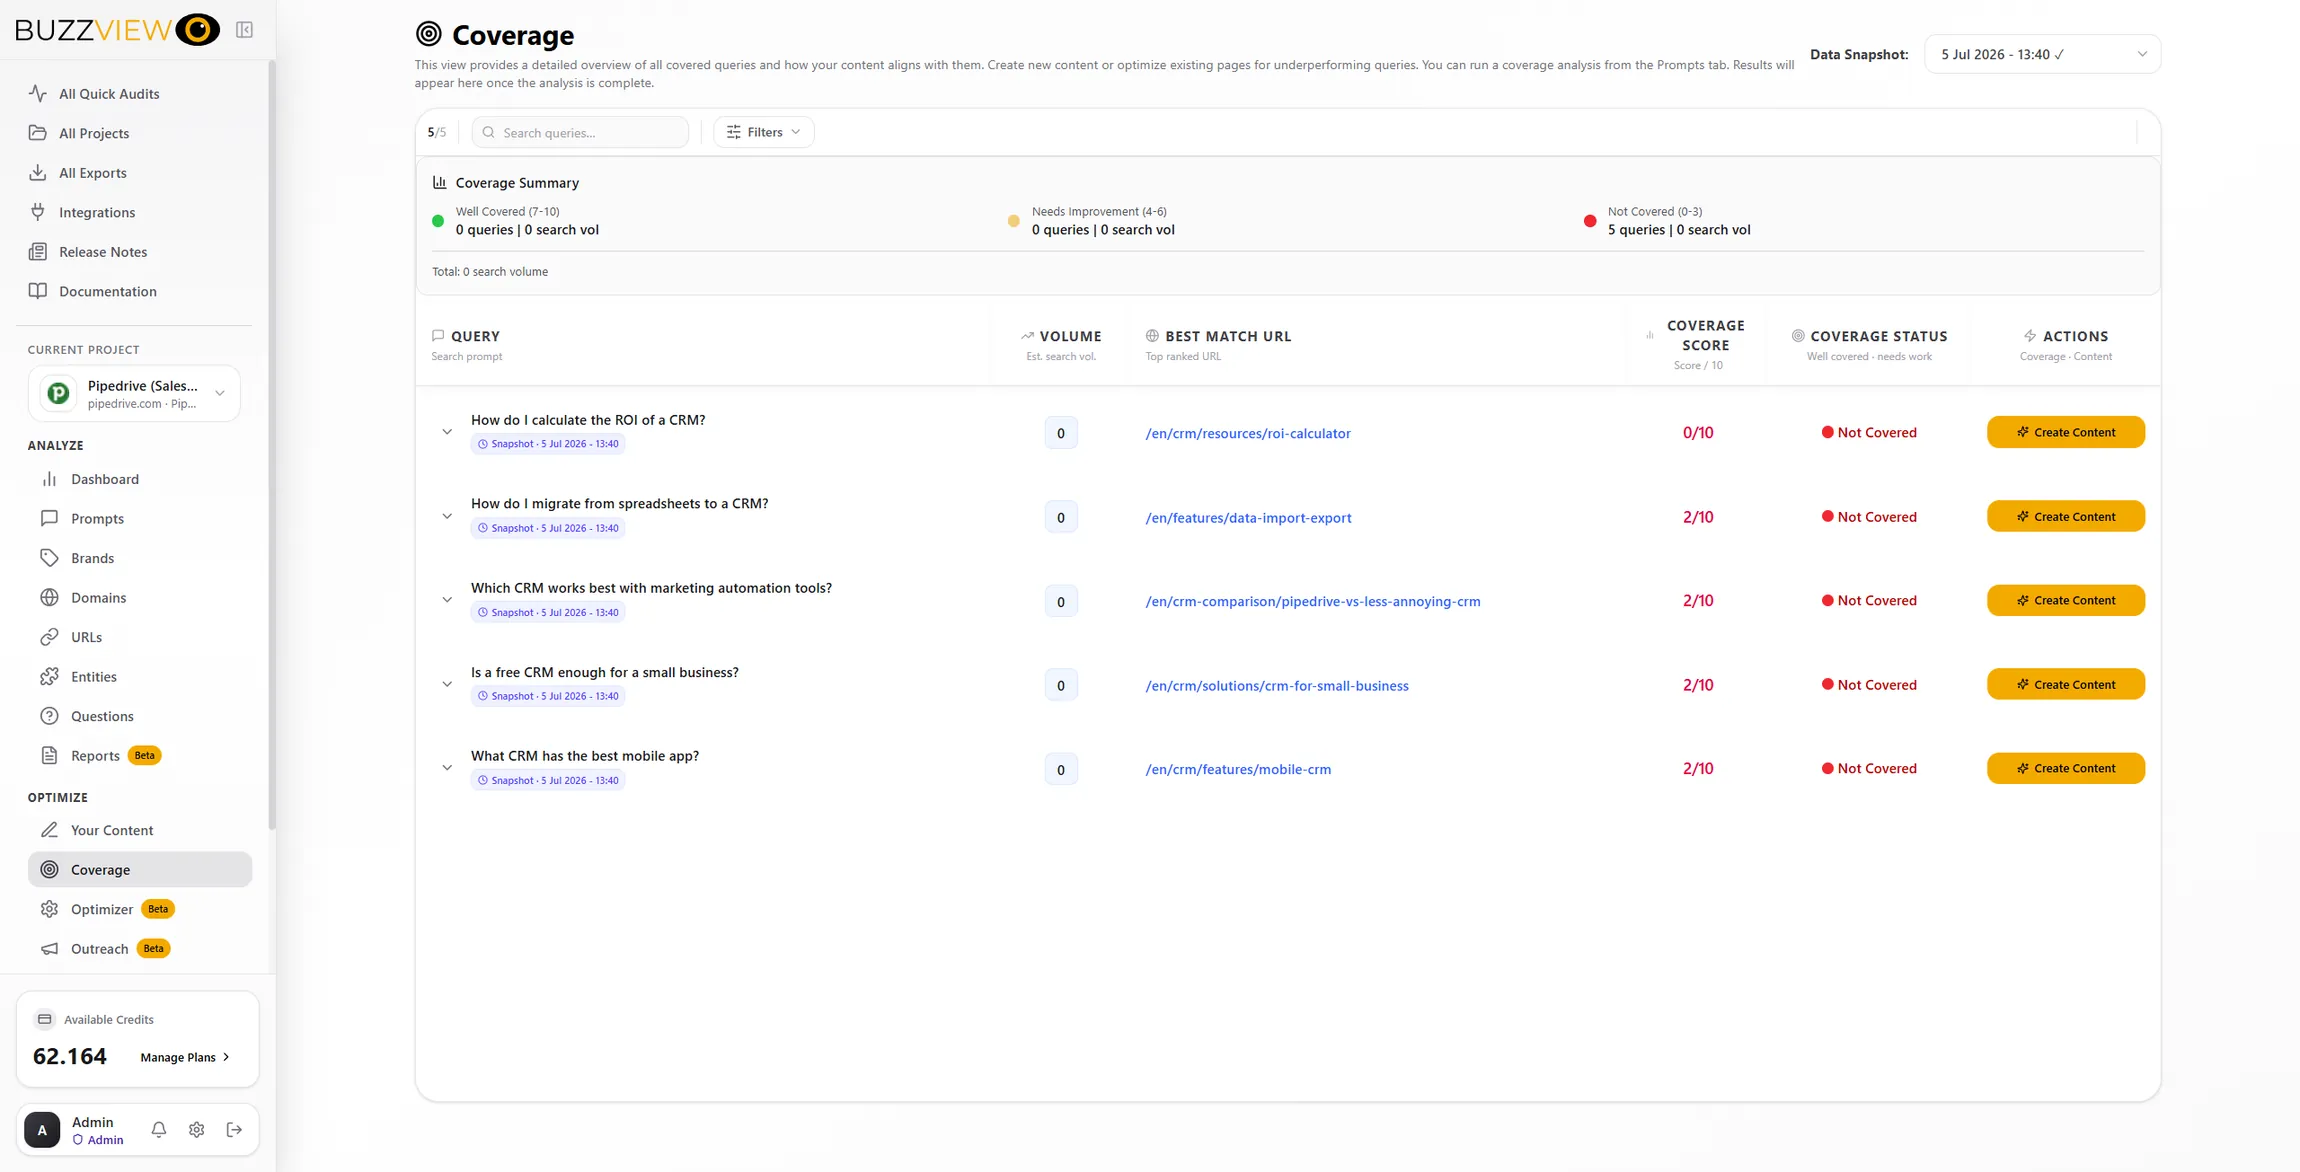Open the Questions section
The width and height of the screenshot is (2300, 1172).
pos(140,716)
